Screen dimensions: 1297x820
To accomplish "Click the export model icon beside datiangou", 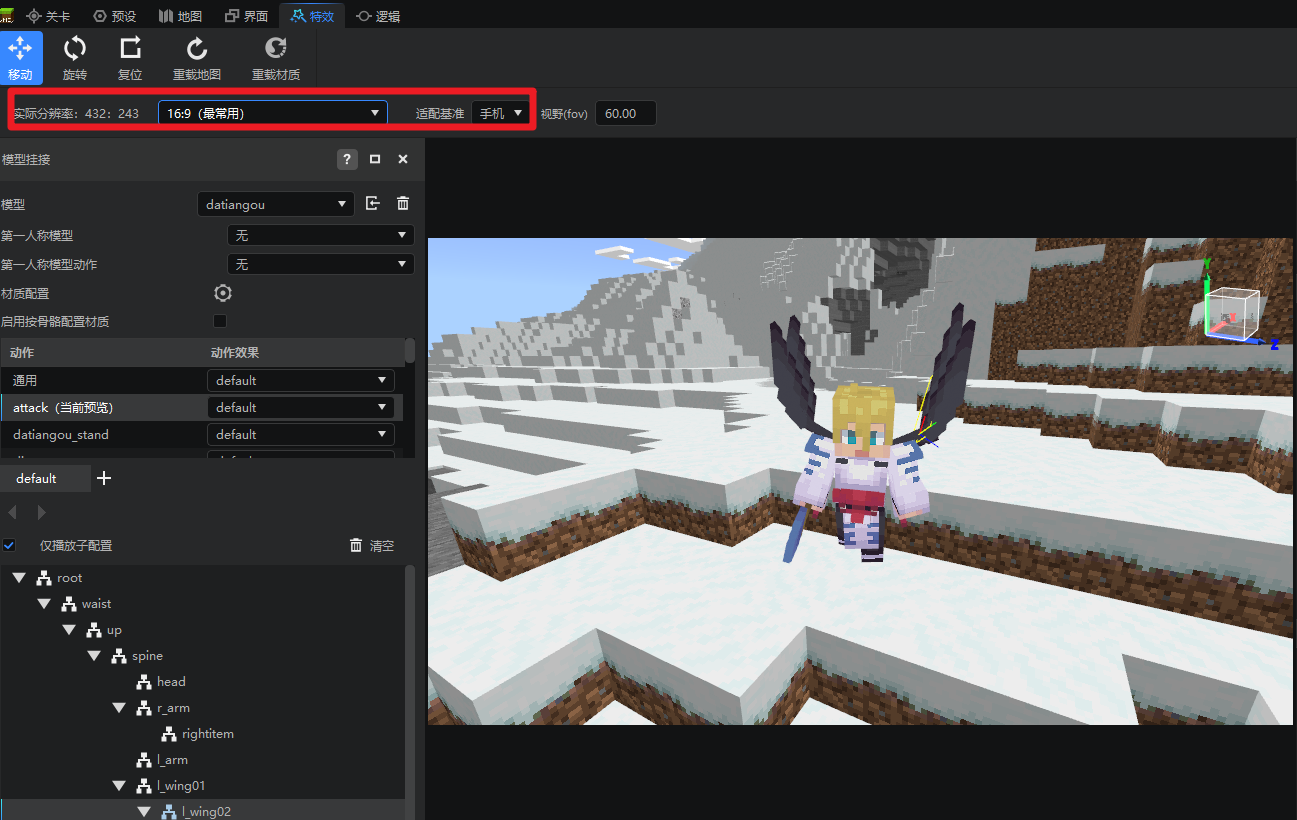I will click(373, 204).
